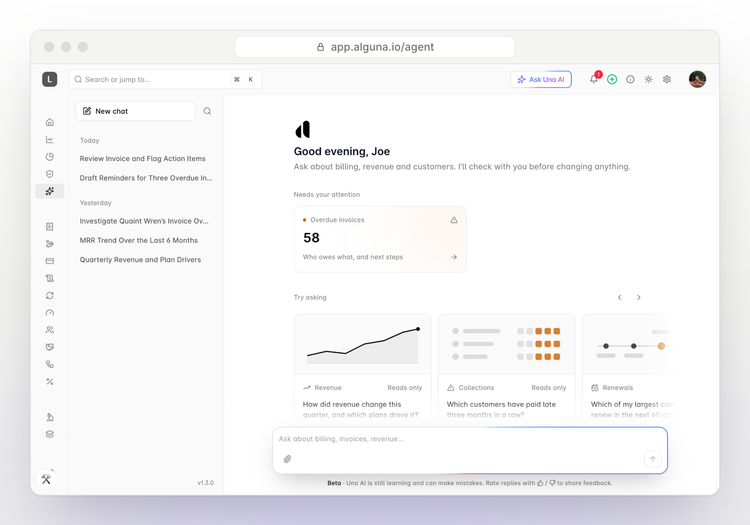The width and height of the screenshot is (750, 525).
Task: Click the receipt scroll sidebar icon
Action: click(50, 278)
